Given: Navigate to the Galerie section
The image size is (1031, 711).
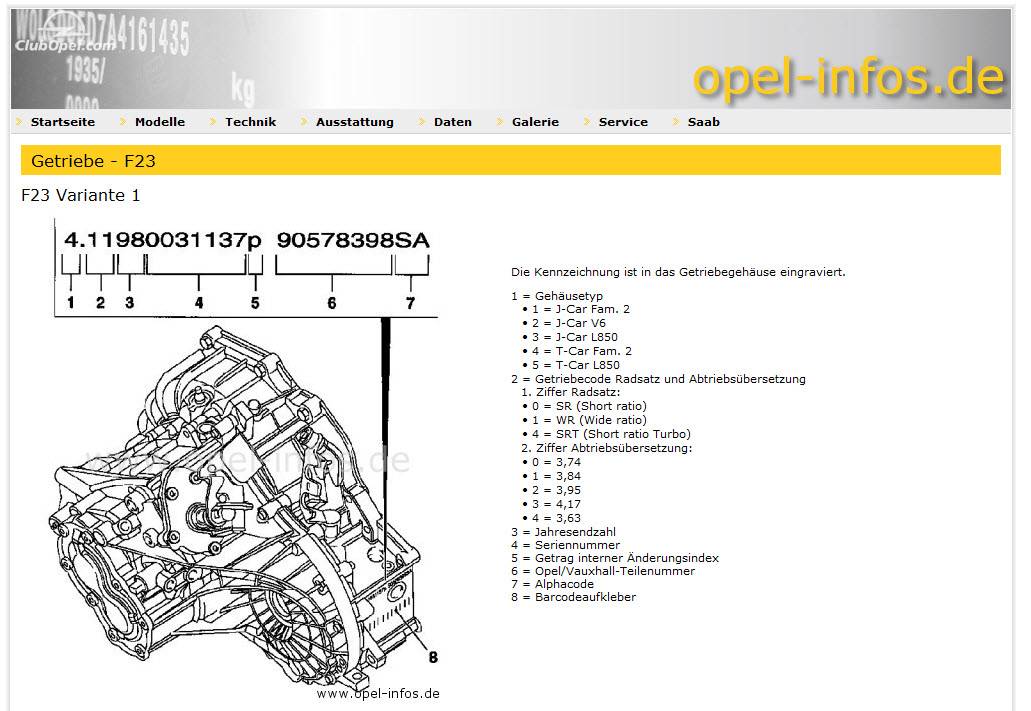Looking at the screenshot, I should (x=535, y=122).
